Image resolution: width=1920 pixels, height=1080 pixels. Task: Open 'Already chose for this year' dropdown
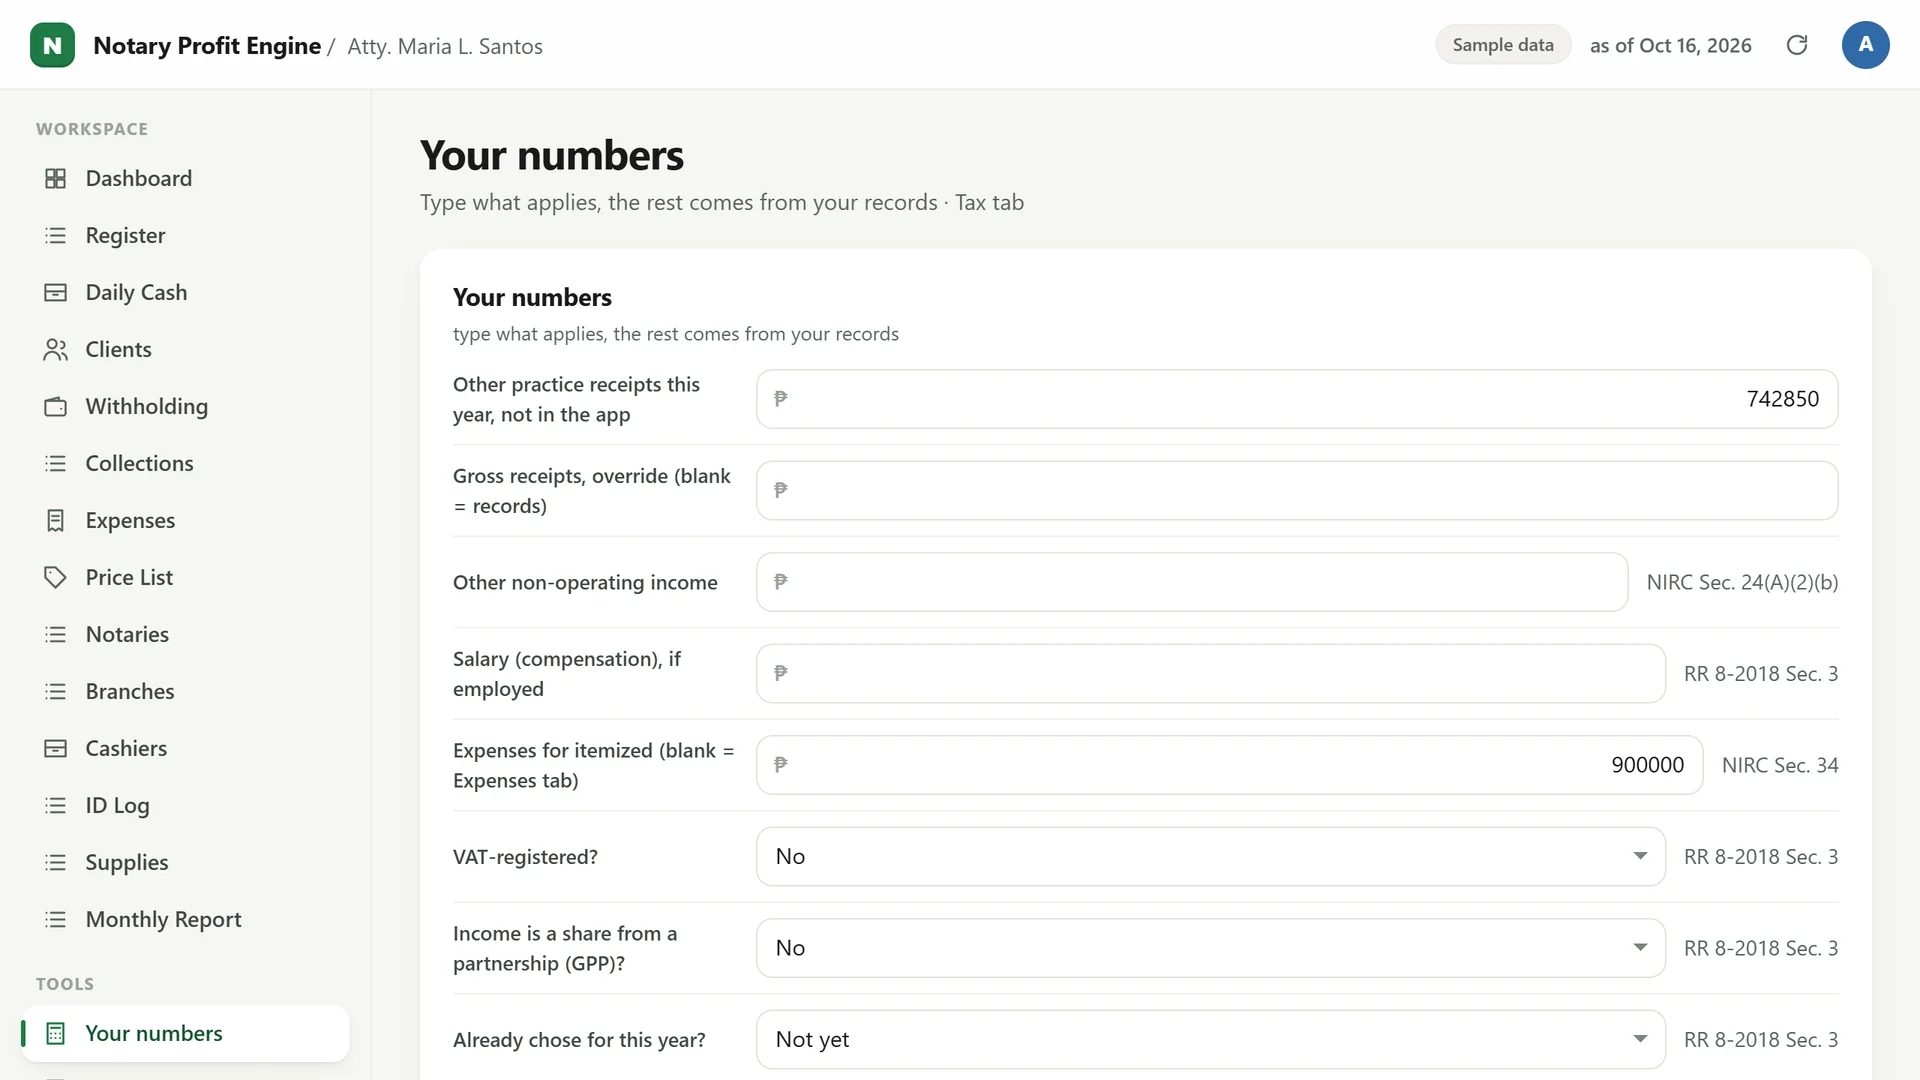pyautogui.click(x=1210, y=1039)
